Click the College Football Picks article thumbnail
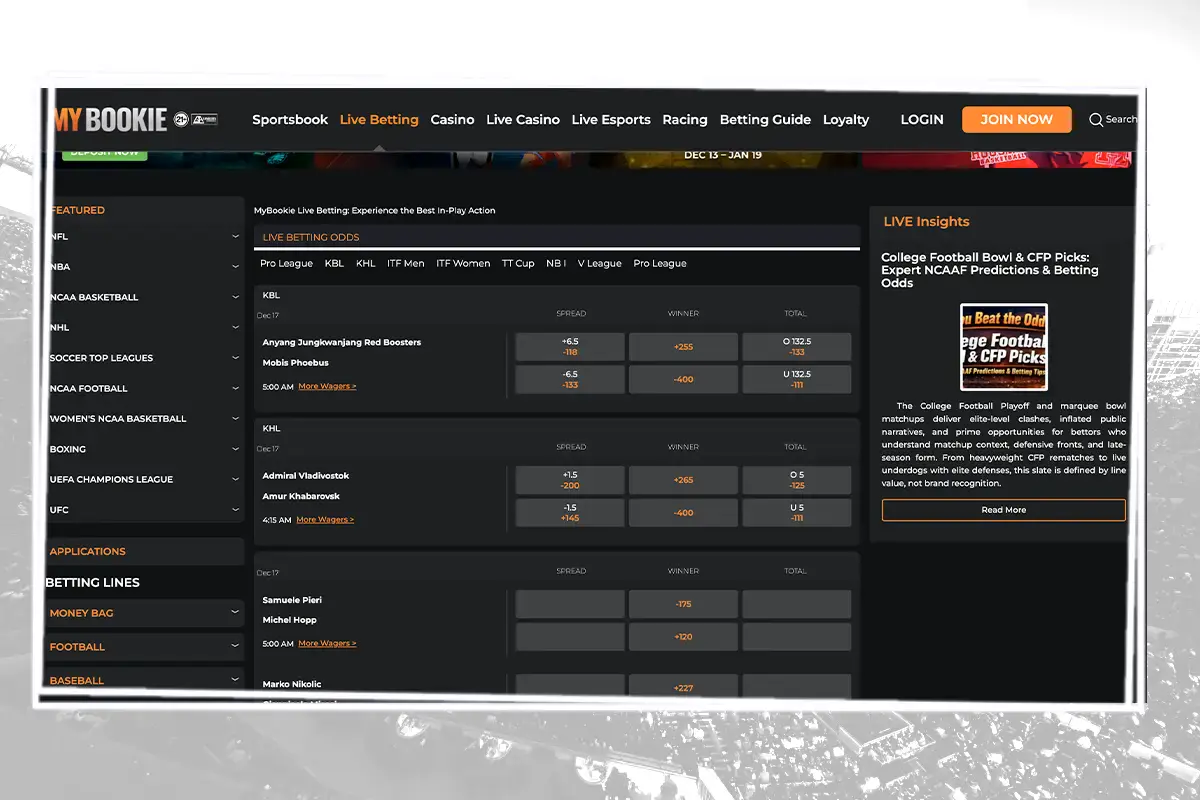The image size is (1200, 800). tap(1003, 348)
